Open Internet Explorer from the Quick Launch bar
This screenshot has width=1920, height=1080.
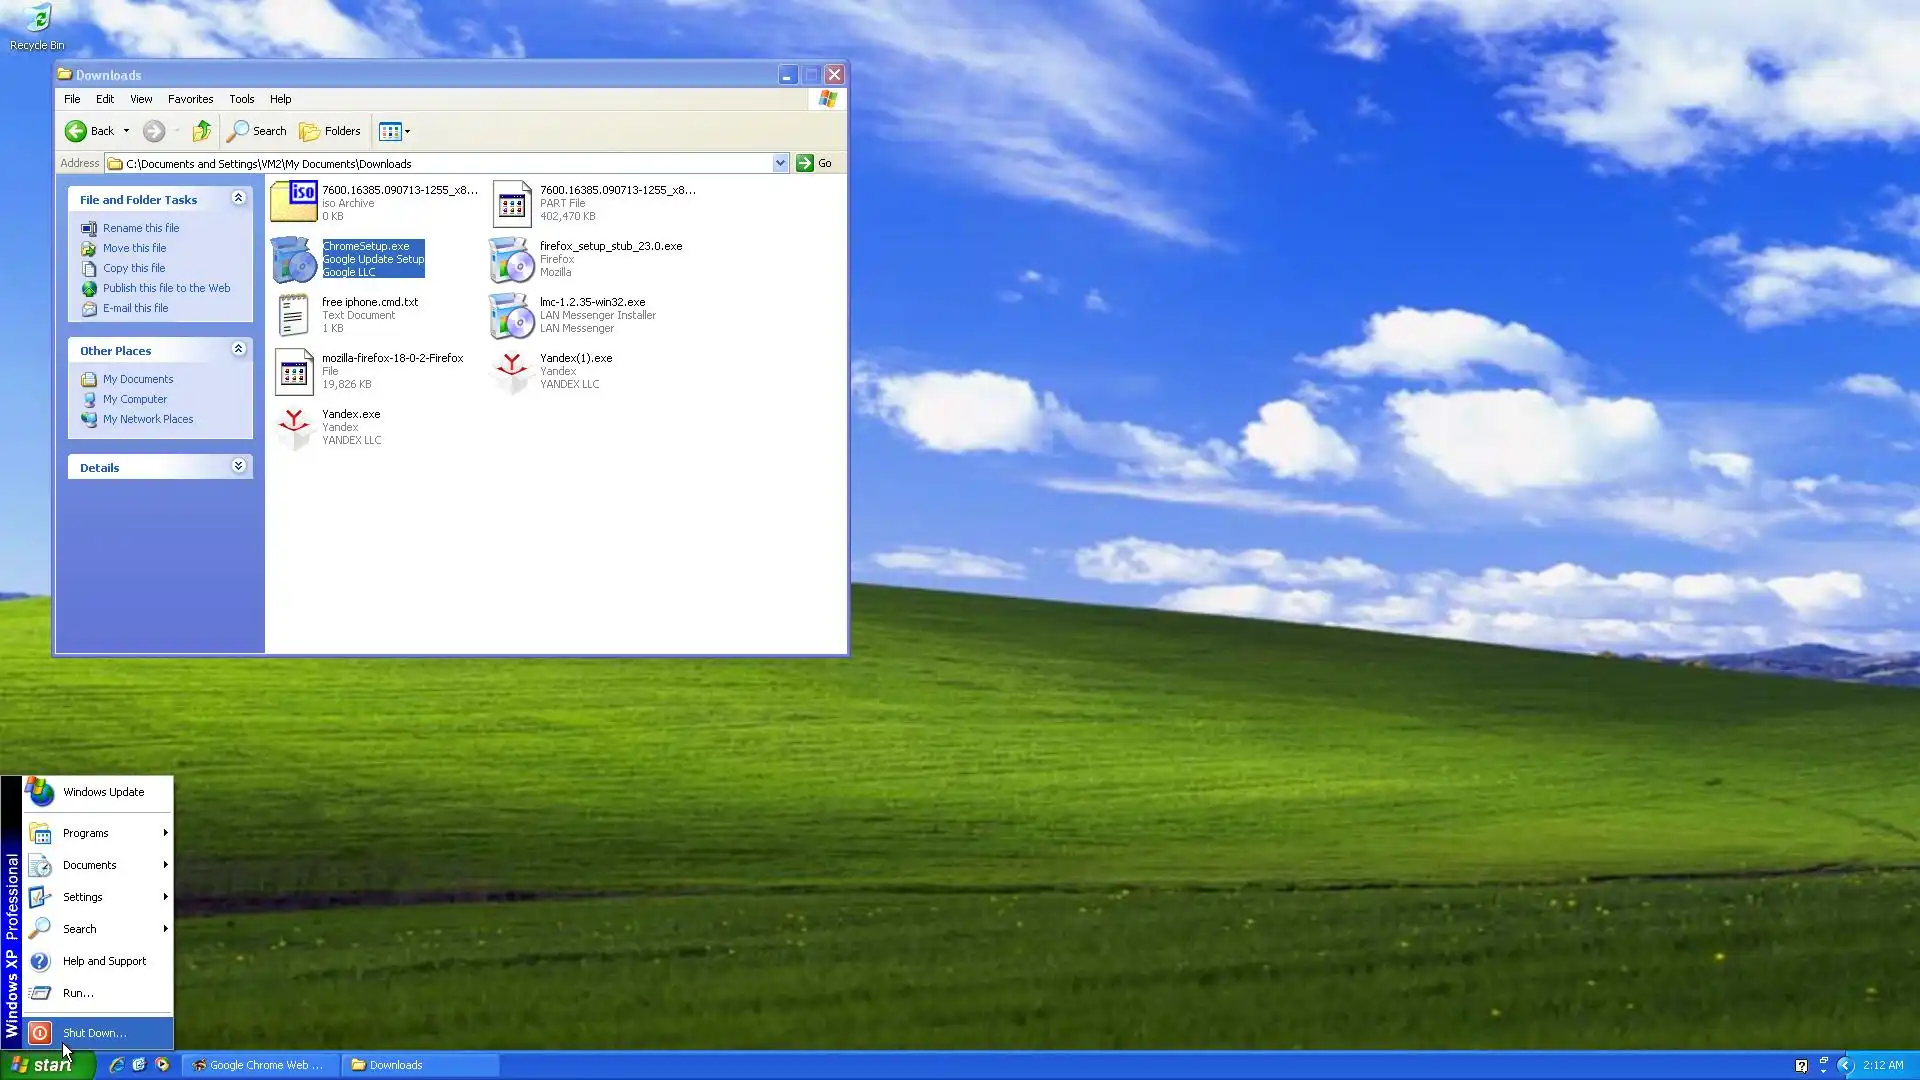(x=116, y=1065)
